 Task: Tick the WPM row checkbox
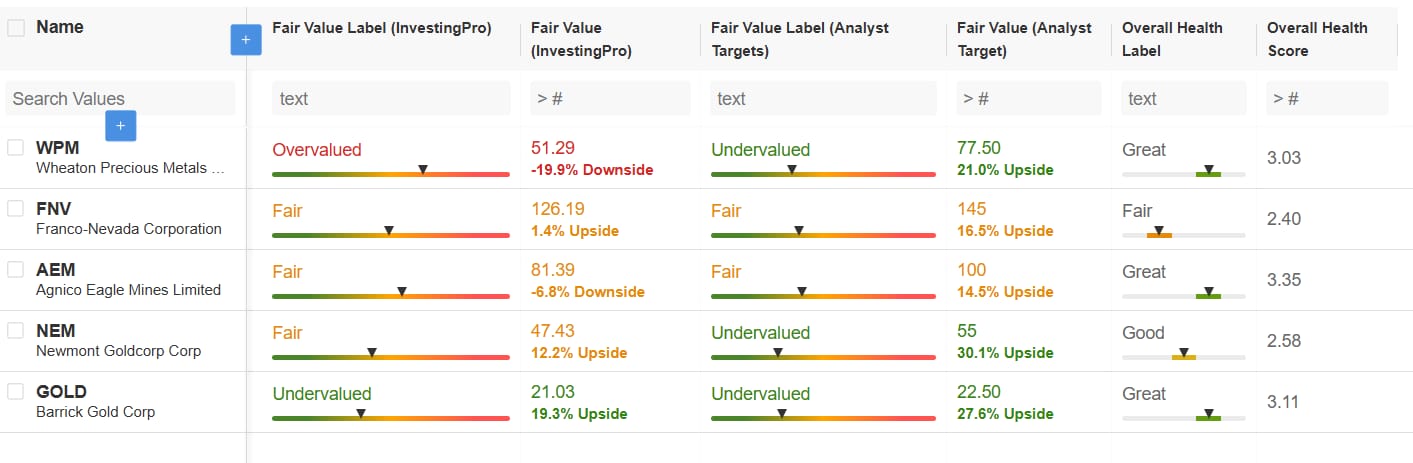[16, 147]
